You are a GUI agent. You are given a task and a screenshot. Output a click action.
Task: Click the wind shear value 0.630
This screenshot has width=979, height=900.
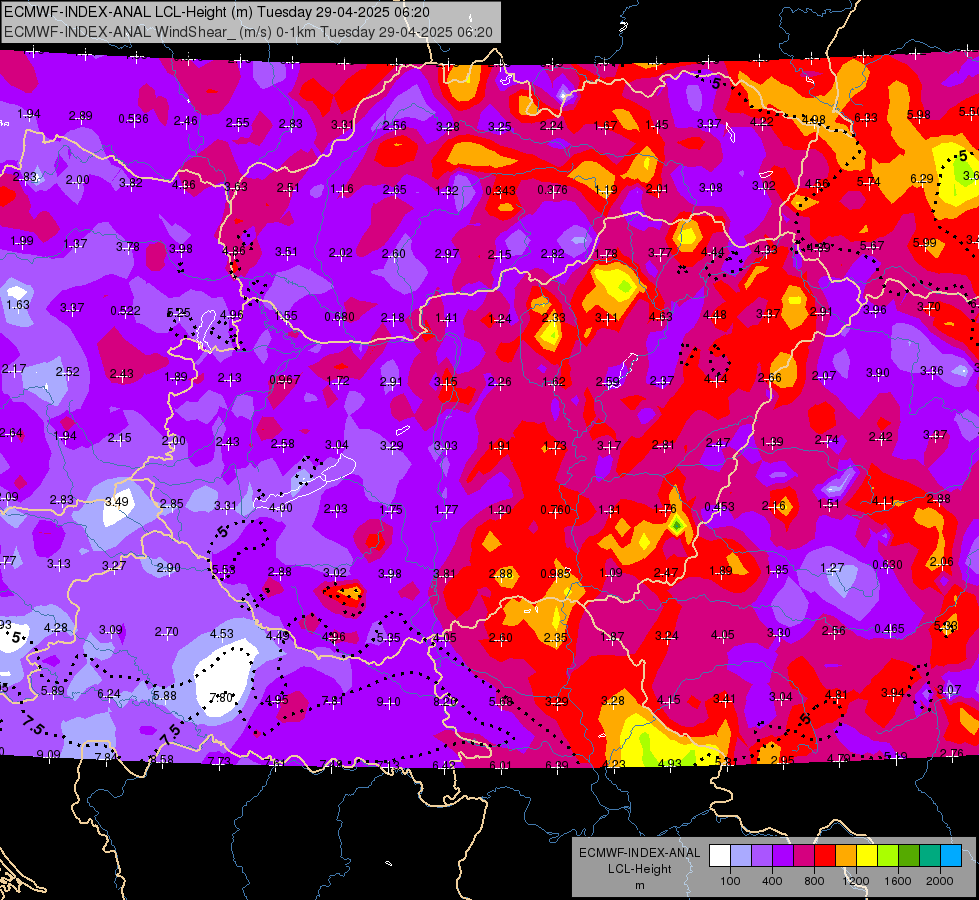[x=887, y=565]
